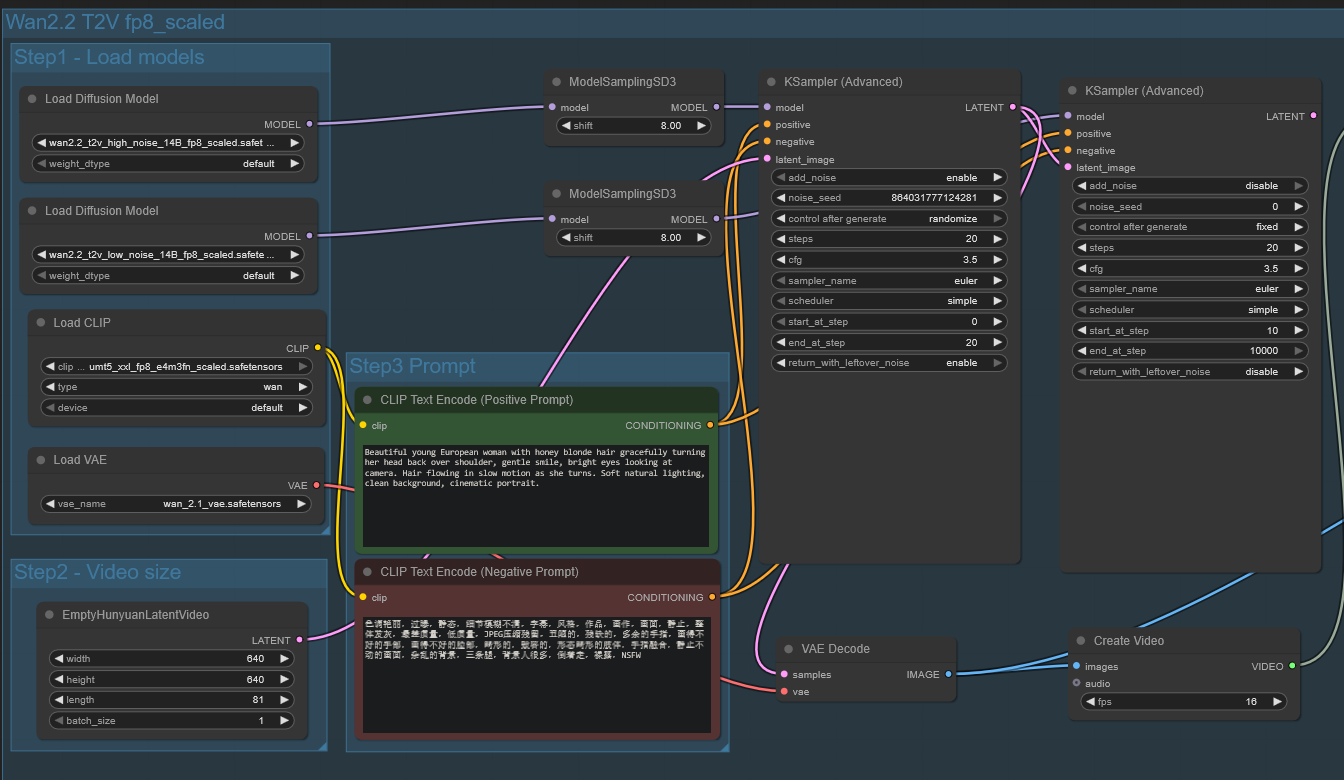
Task: Open the sampler_name dropdown in the left KSampler
Action: click(888, 281)
